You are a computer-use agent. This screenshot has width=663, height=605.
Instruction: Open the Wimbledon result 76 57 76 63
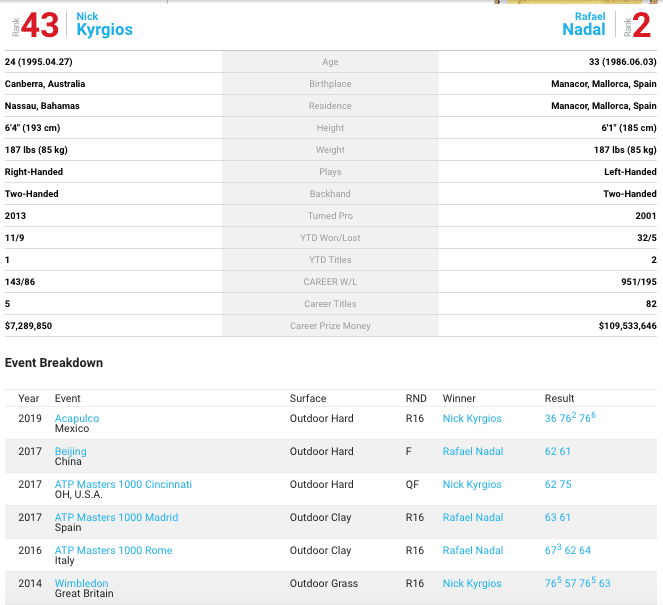[x=577, y=582]
